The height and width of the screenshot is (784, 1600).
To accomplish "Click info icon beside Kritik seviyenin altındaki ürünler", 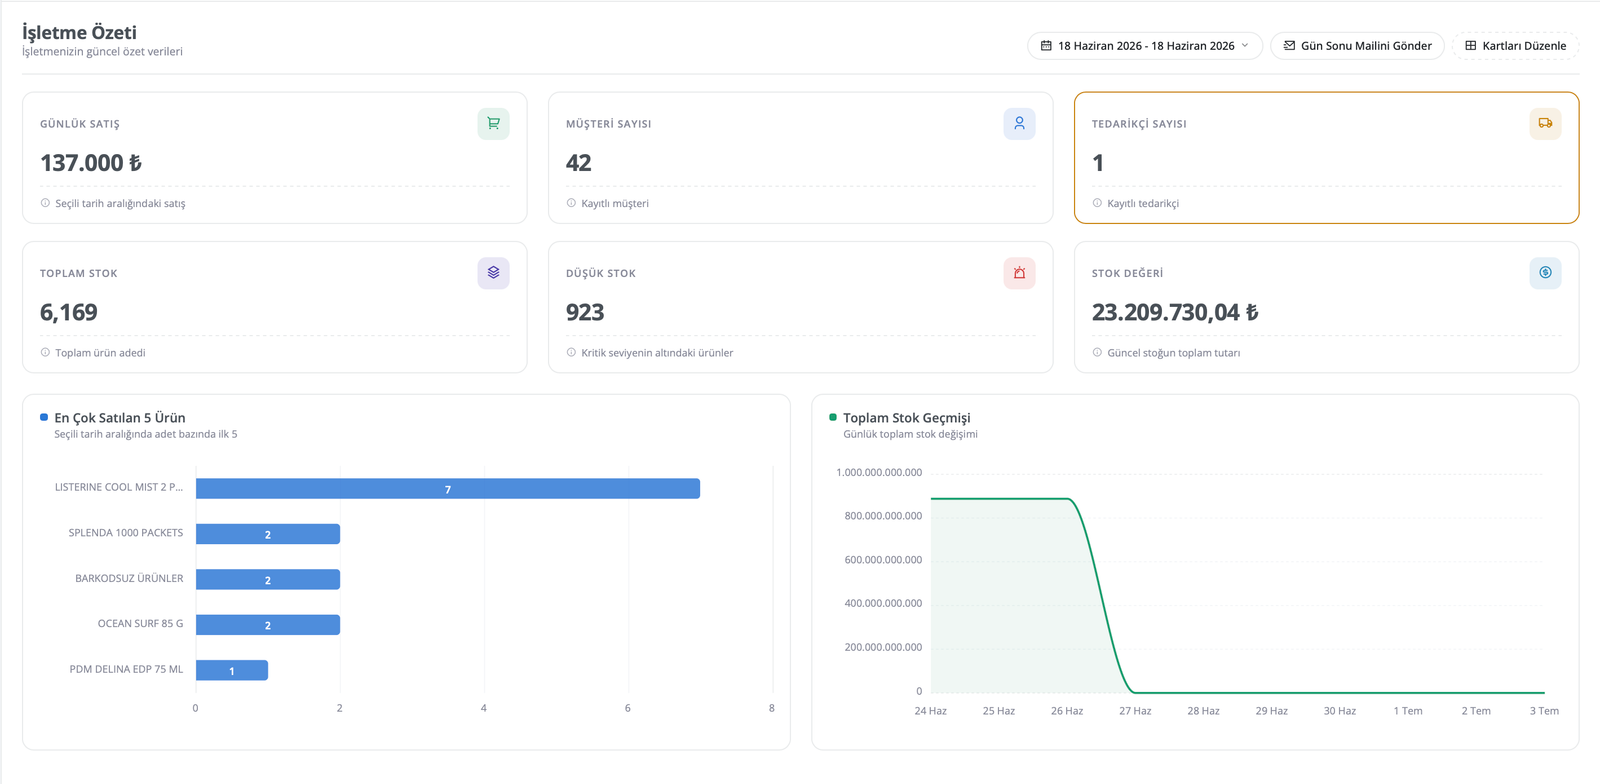I will point(571,352).
